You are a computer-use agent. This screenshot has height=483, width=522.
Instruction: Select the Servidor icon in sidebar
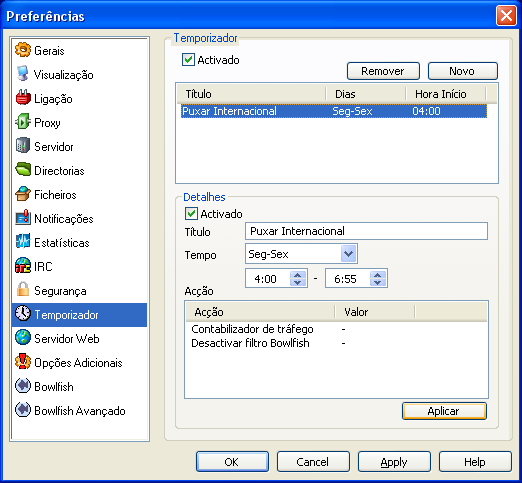[23, 146]
